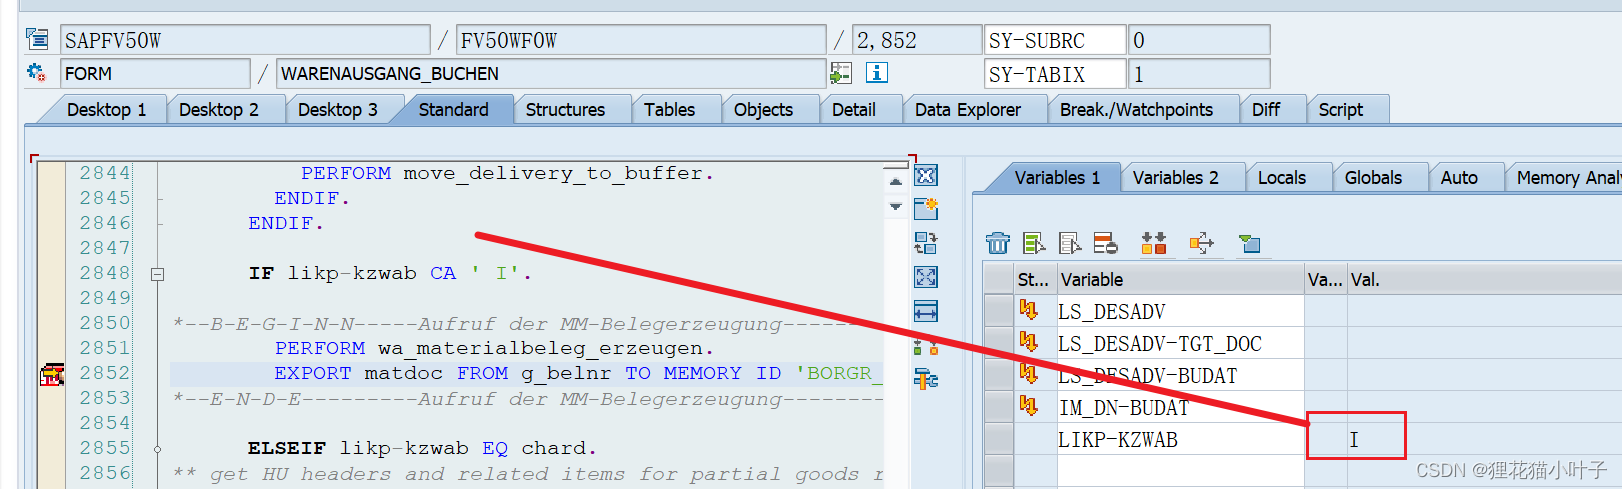Click the St... column header
Screen dimensions: 1622x489
click(x=1035, y=280)
